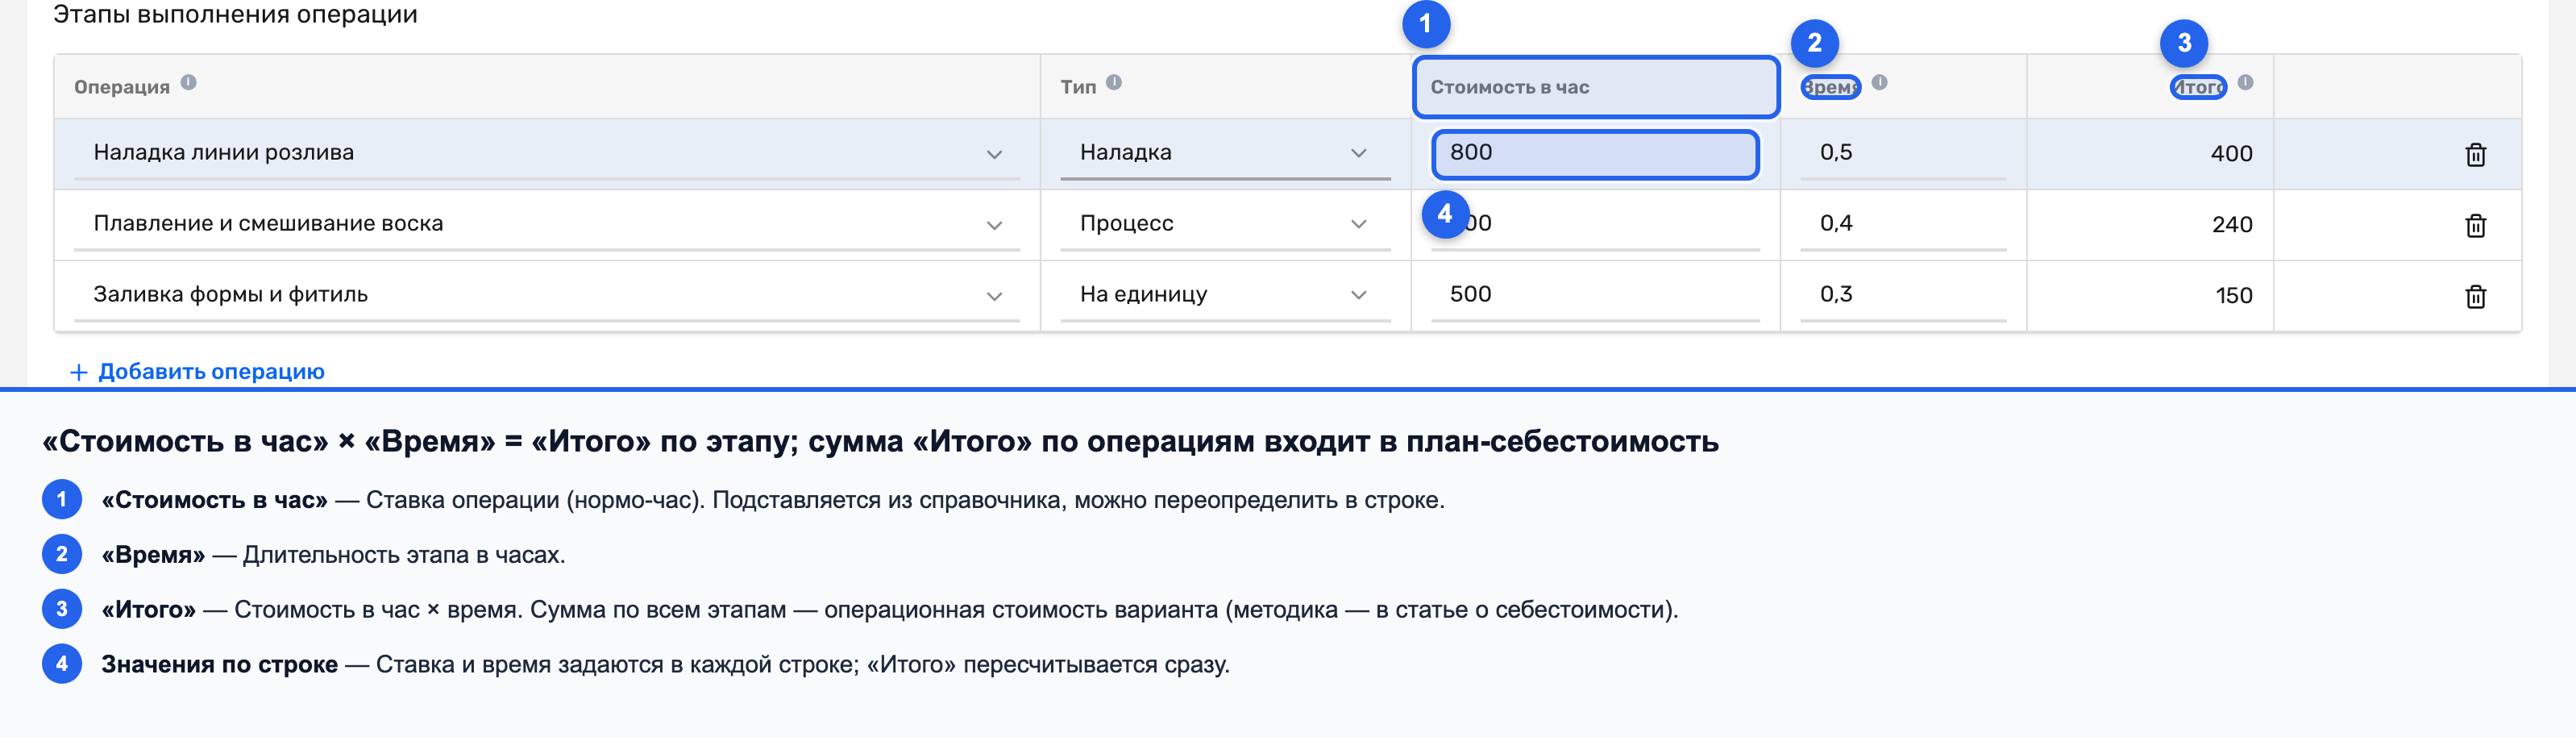Open operation dropdown for Наладка линии розлива

[994, 154]
